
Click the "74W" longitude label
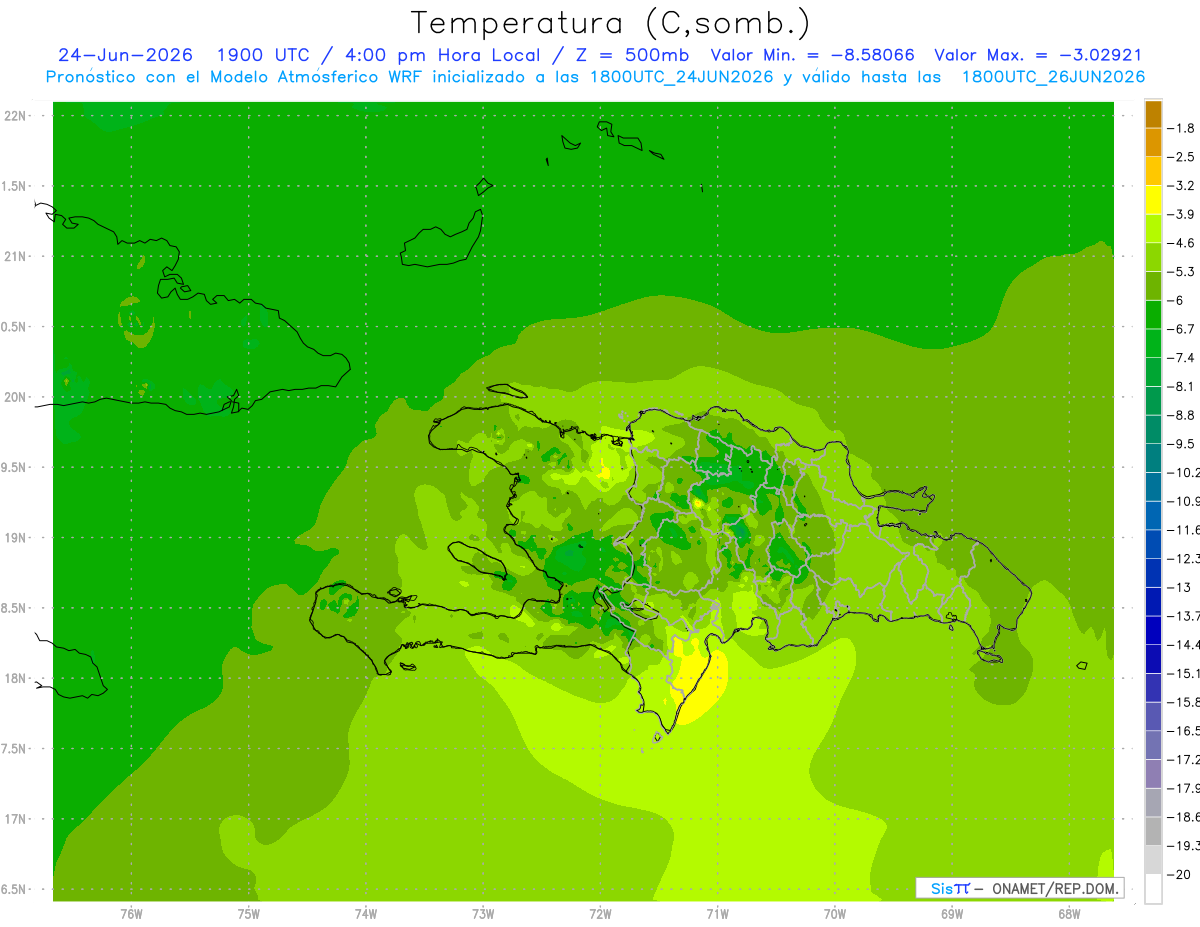coord(366,914)
